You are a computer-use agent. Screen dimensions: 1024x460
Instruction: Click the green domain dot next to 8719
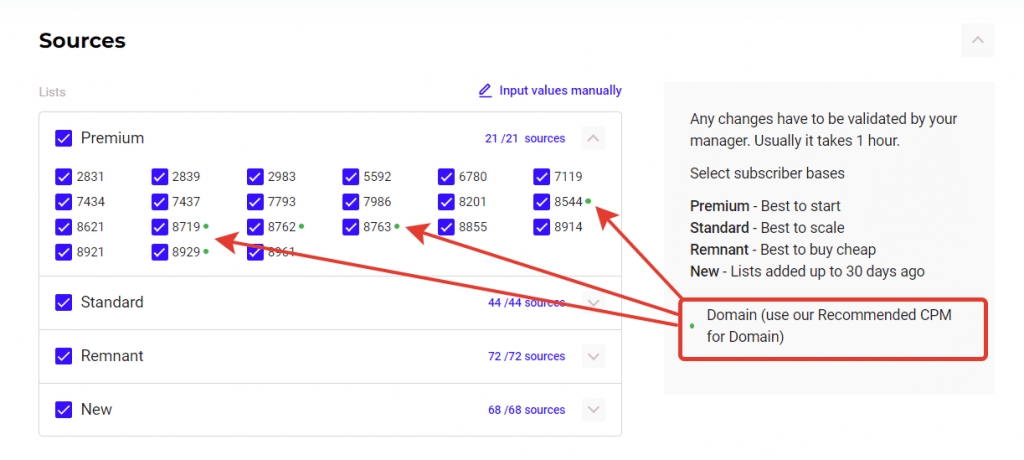[206, 226]
